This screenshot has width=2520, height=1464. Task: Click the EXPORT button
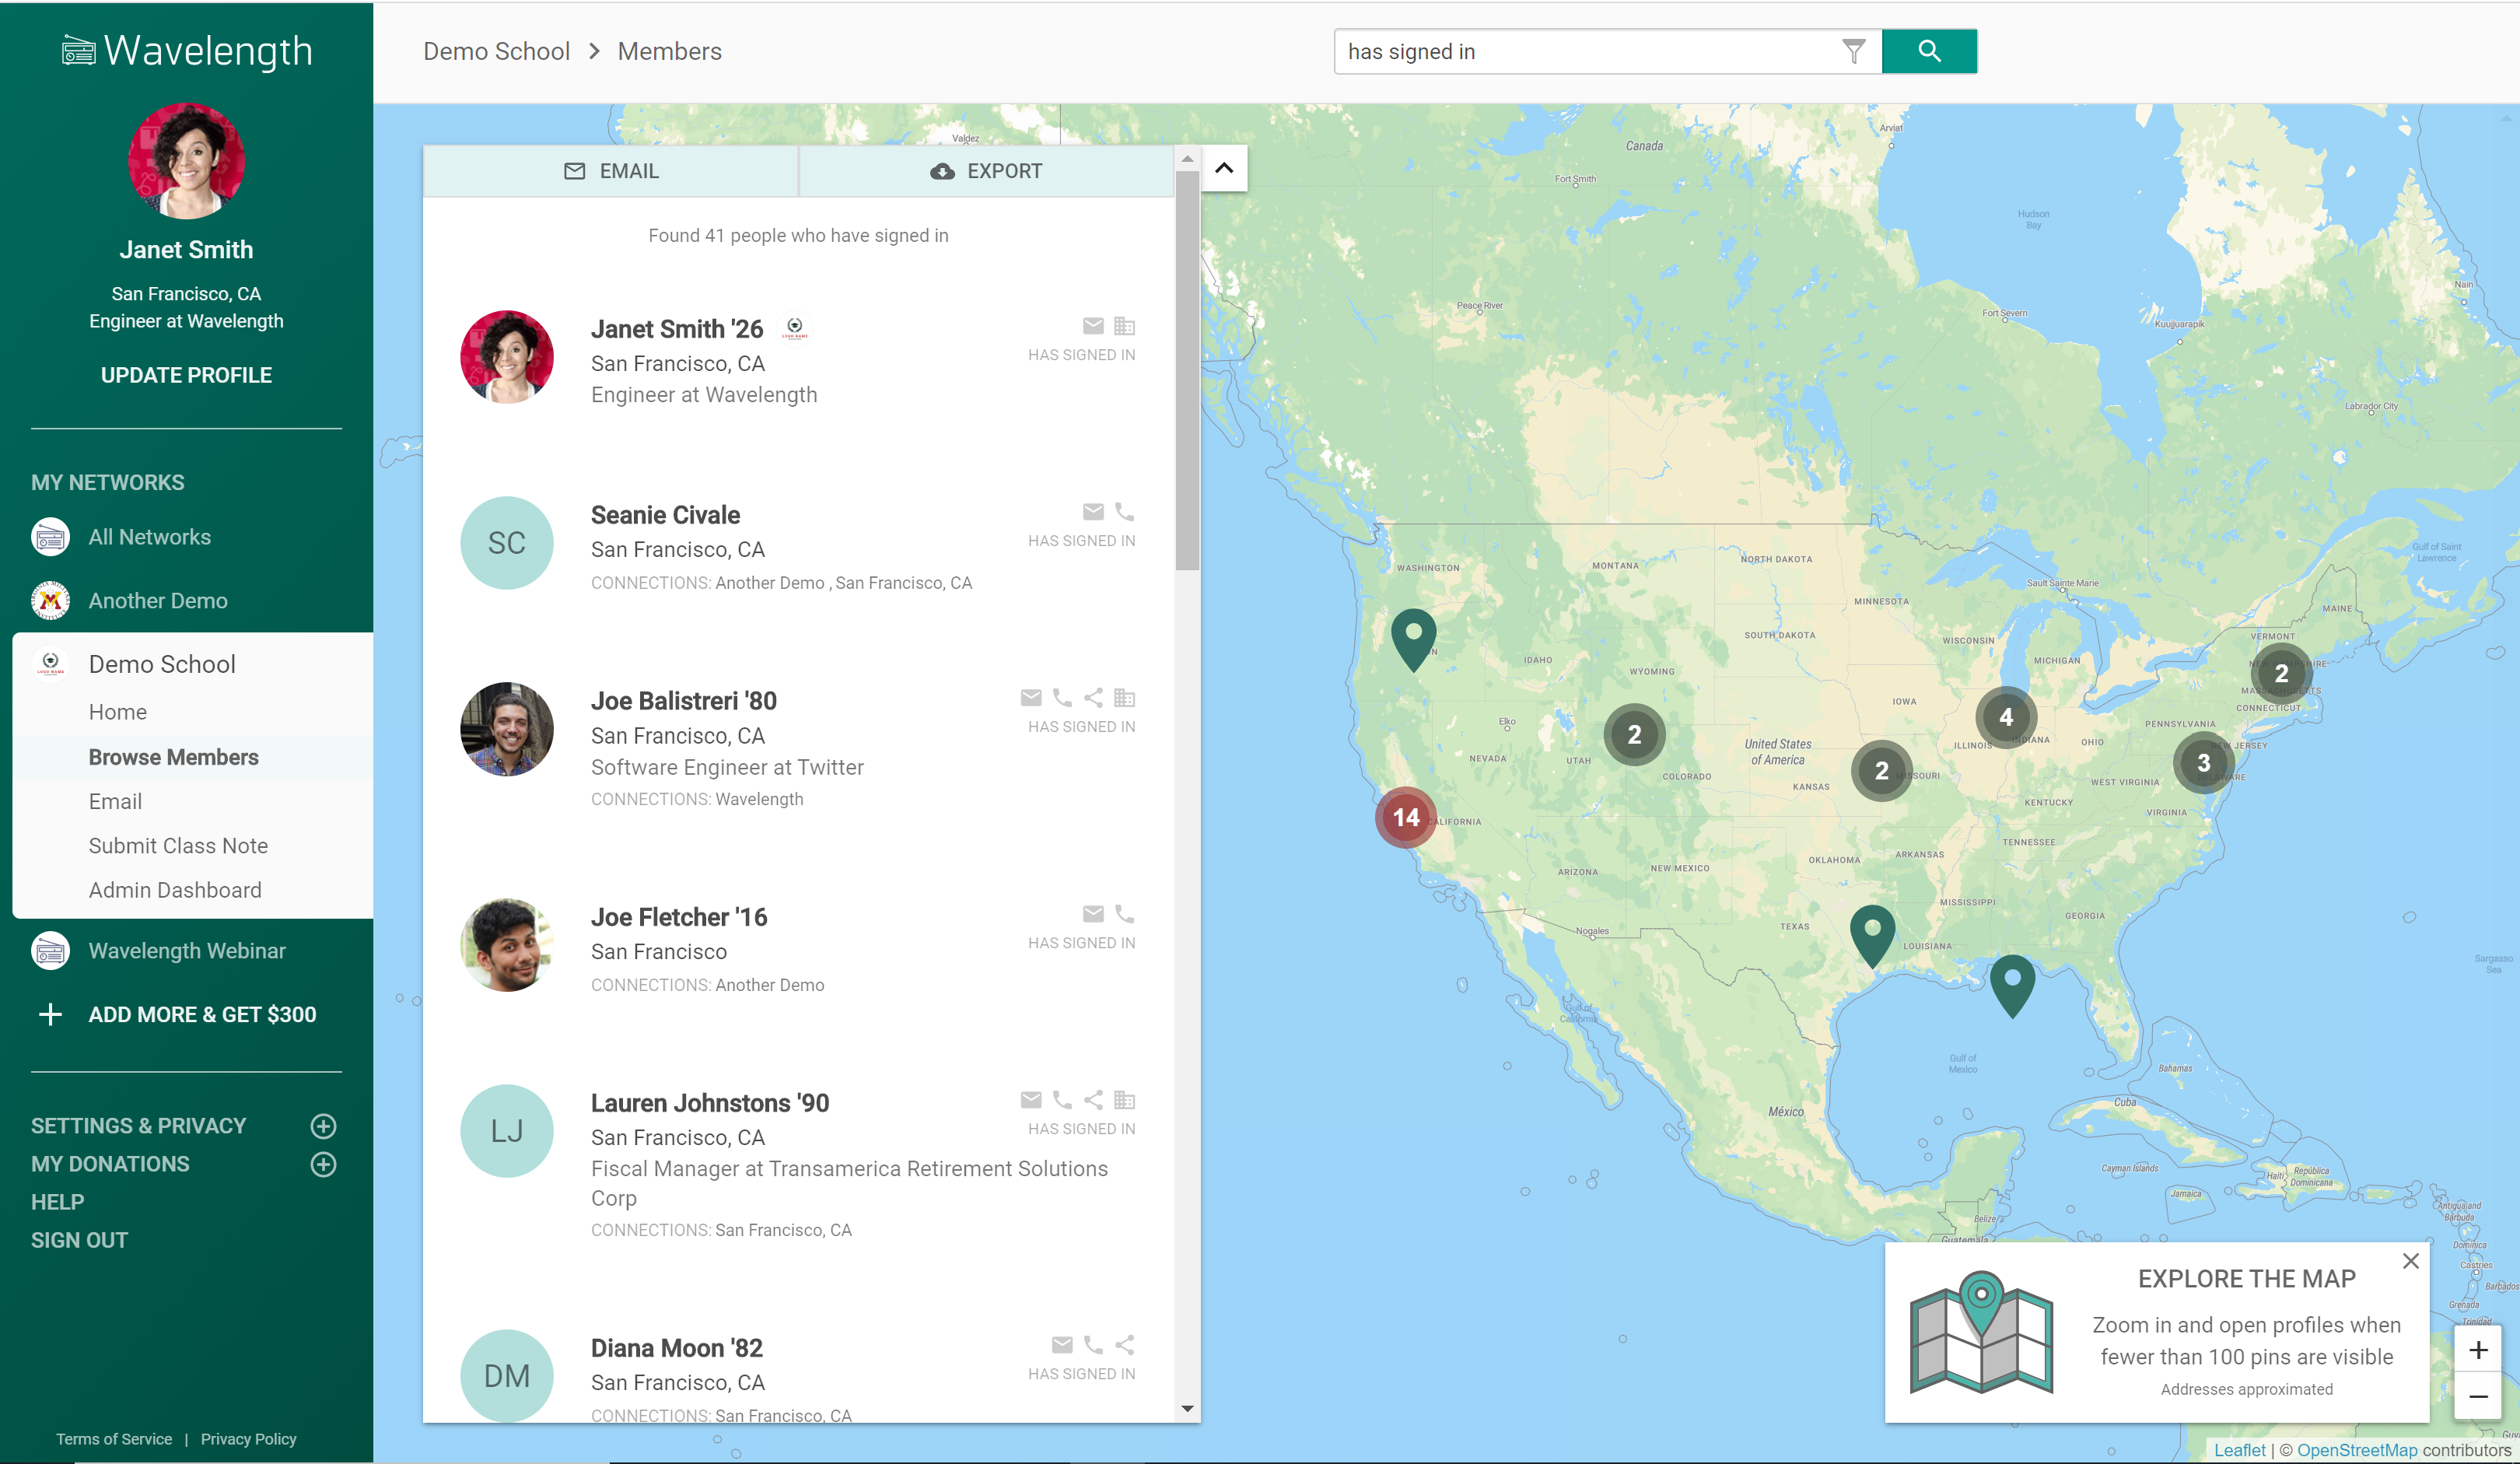[x=986, y=171]
